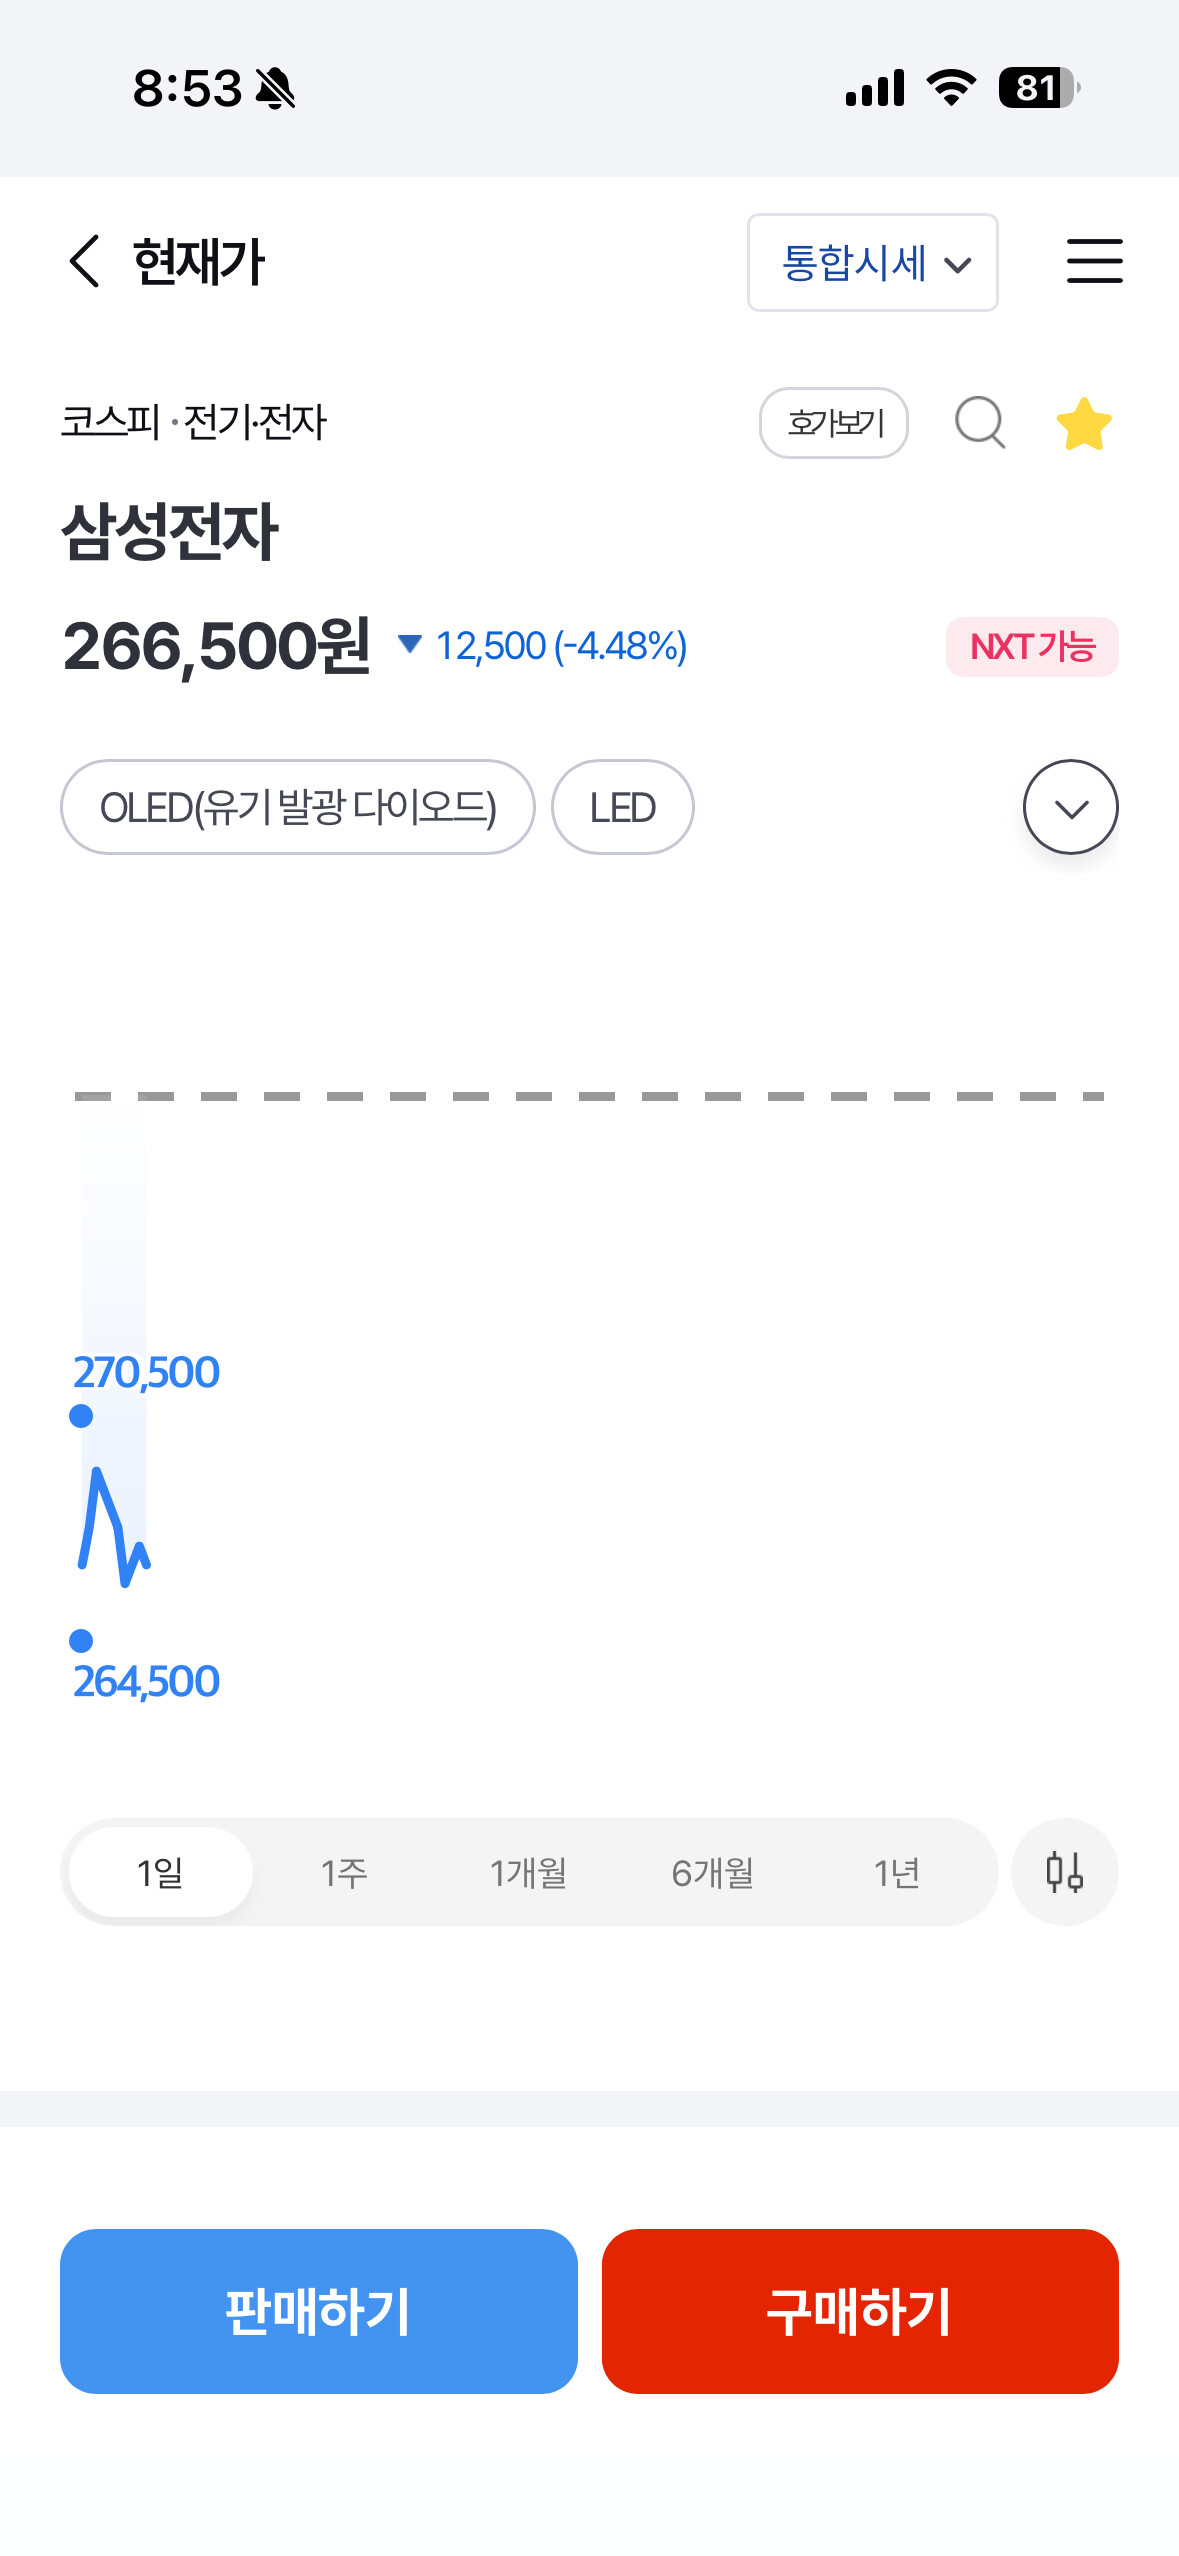The image size is (1179, 2556).
Task: Expand the theme tags chevron button
Action: [1070, 807]
